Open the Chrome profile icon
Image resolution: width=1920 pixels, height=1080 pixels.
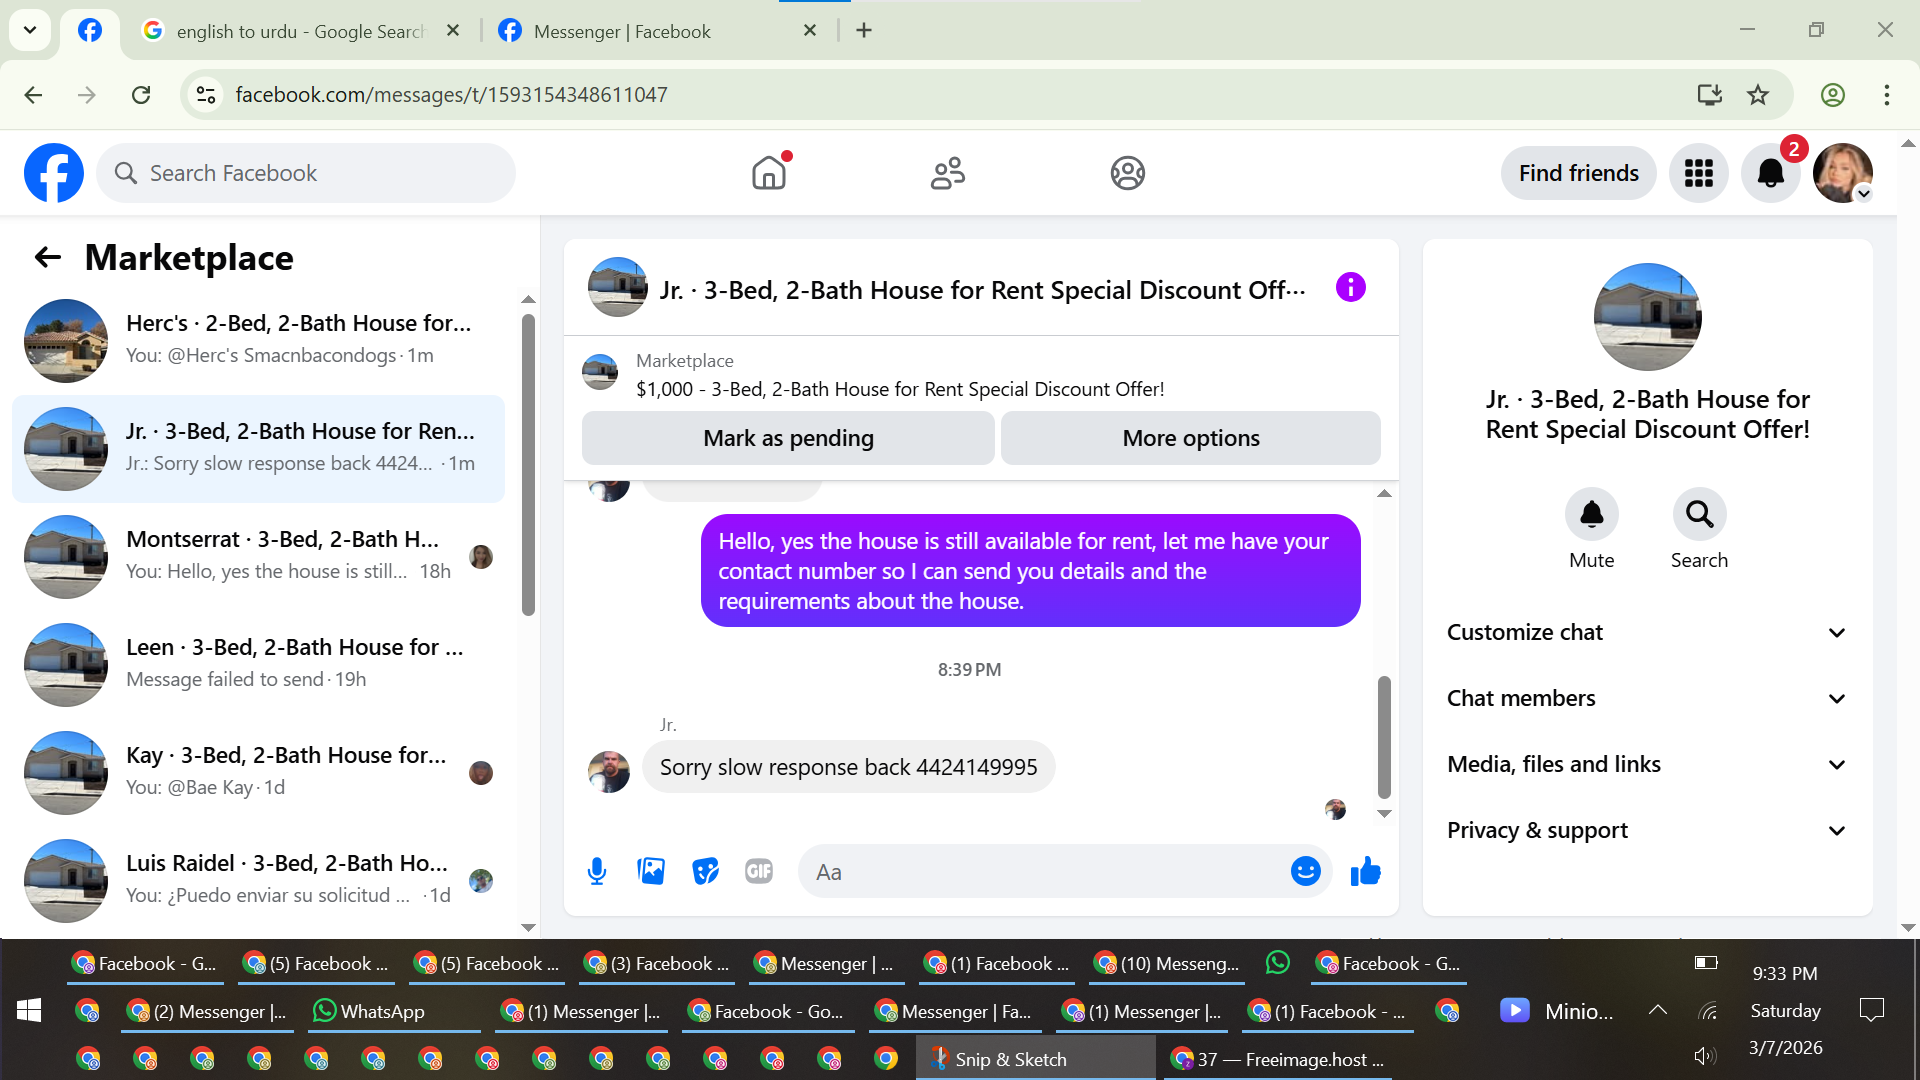click(x=1832, y=95)
